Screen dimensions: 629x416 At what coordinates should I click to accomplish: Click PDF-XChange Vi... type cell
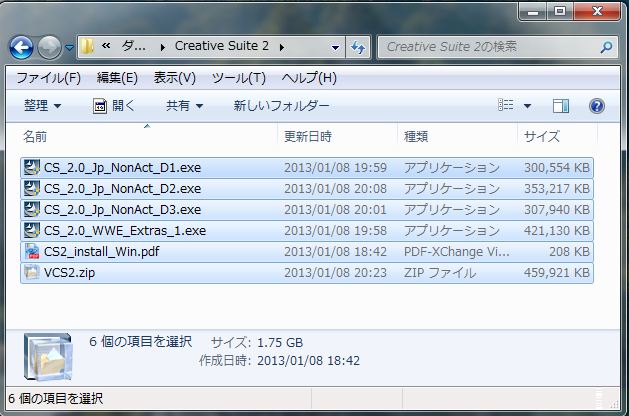[457, 252]
